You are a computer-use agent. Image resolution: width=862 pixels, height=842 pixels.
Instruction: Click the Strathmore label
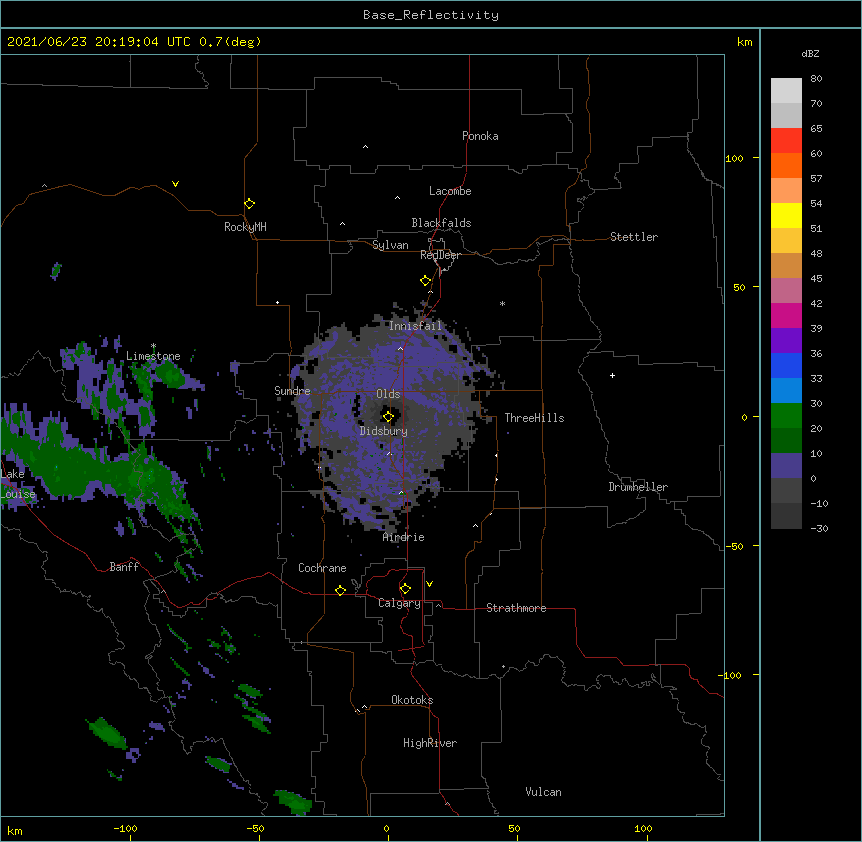coord(516,608)
